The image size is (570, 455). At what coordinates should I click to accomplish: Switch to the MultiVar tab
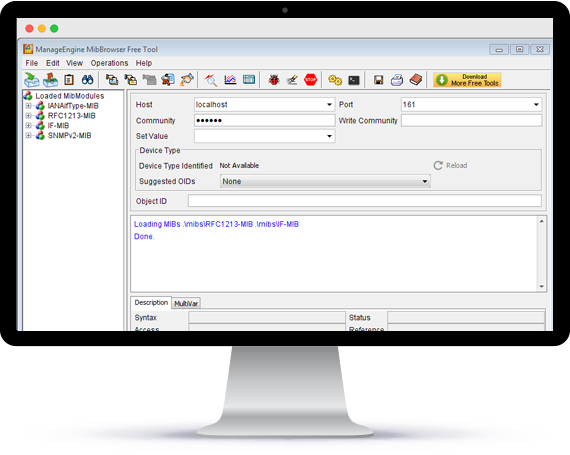pyautogui.click(x=186, y=303)
